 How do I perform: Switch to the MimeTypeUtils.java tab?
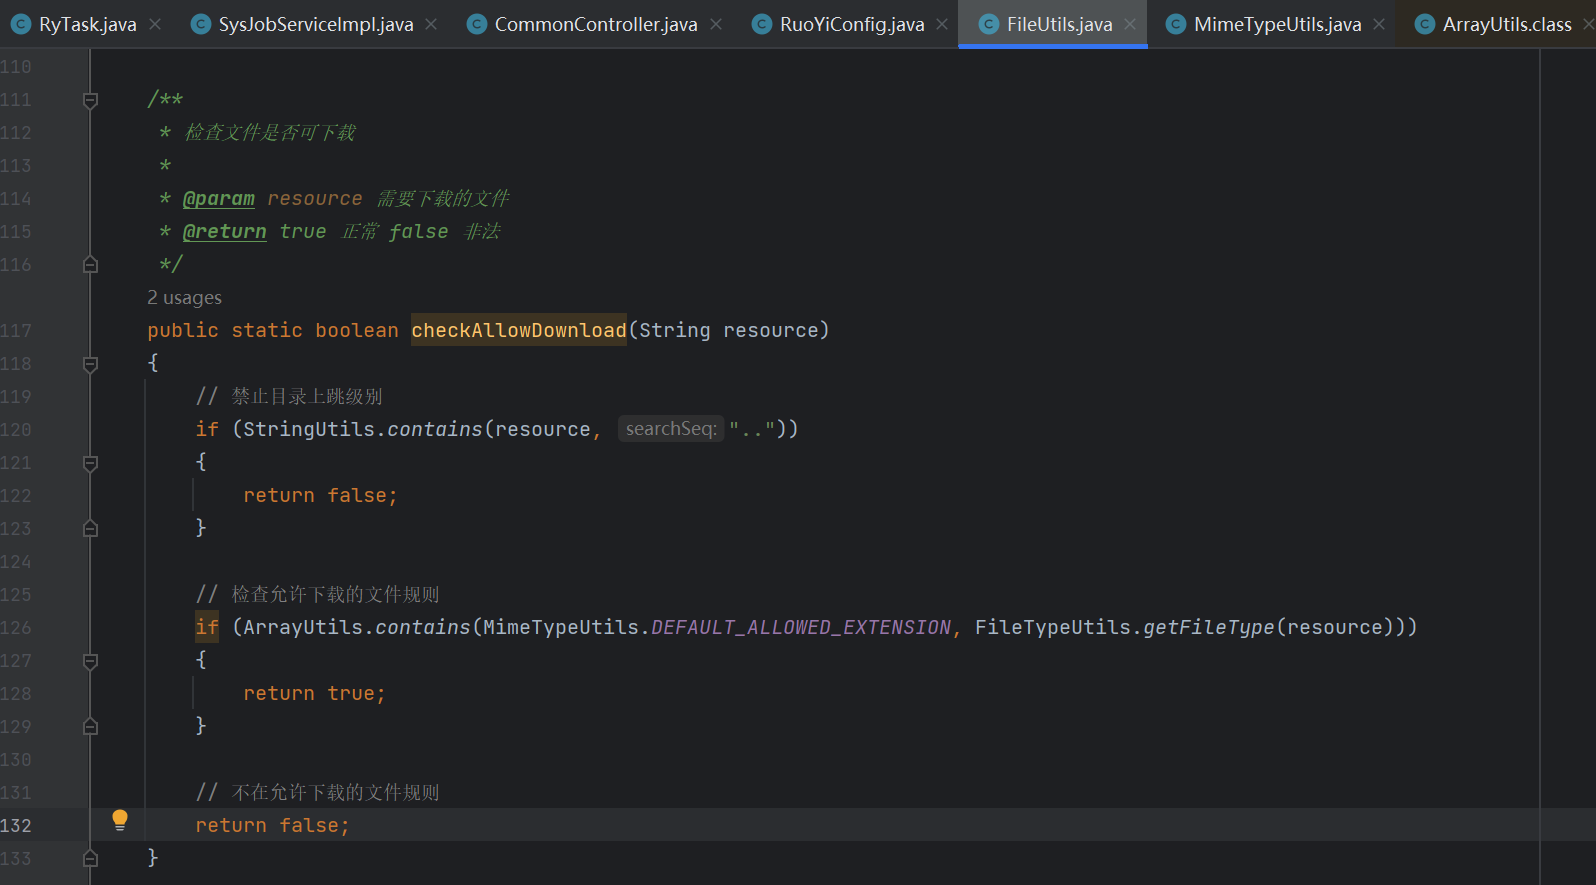point(1277,24)
